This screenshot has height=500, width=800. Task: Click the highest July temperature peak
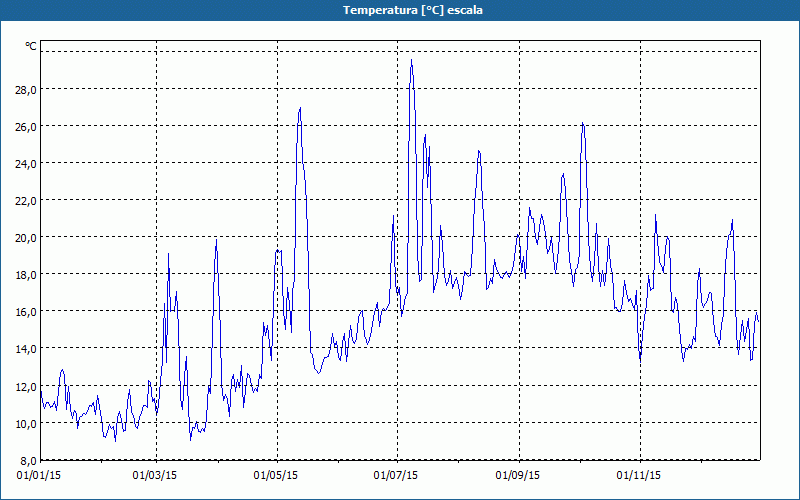(411, 60)
